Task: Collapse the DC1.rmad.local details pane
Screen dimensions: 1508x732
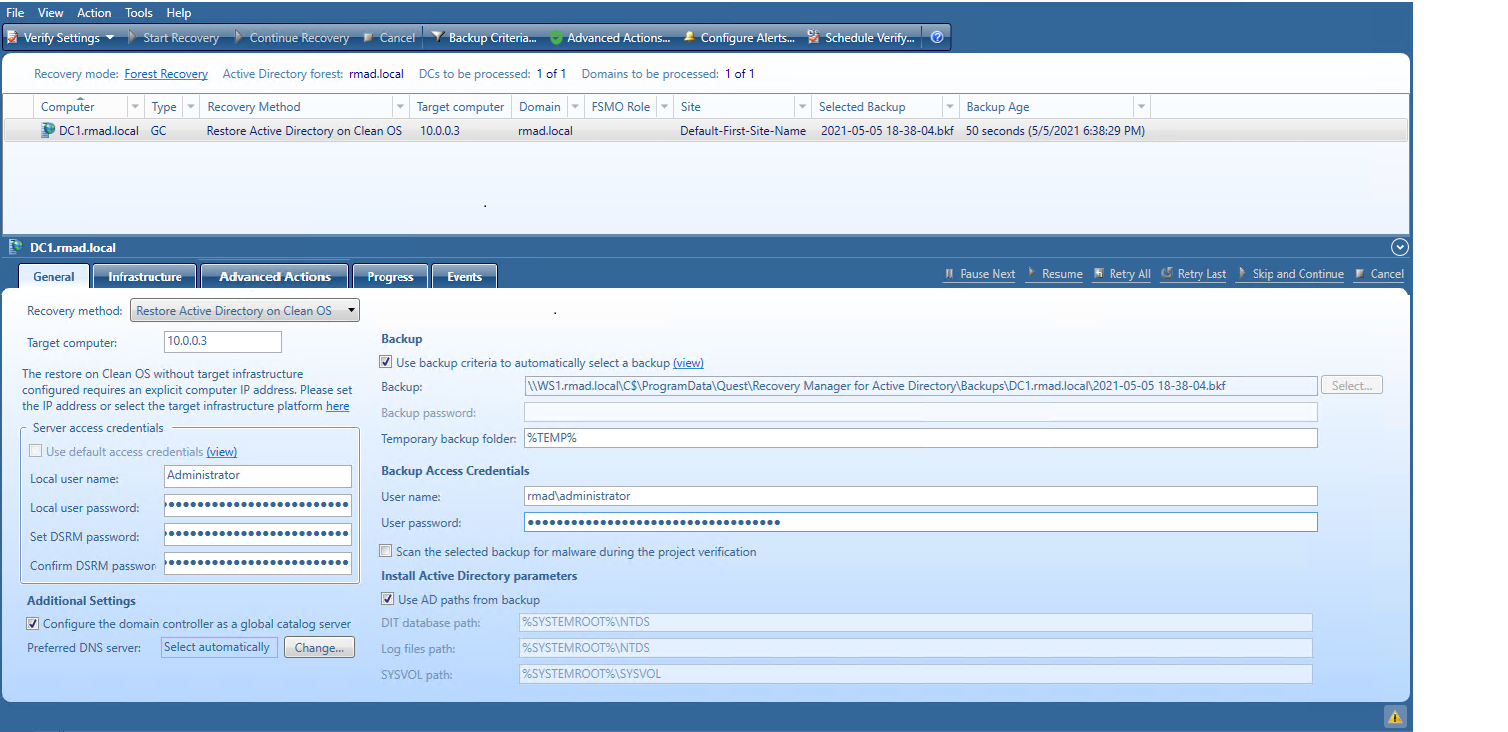Action: coord(1399,247)
